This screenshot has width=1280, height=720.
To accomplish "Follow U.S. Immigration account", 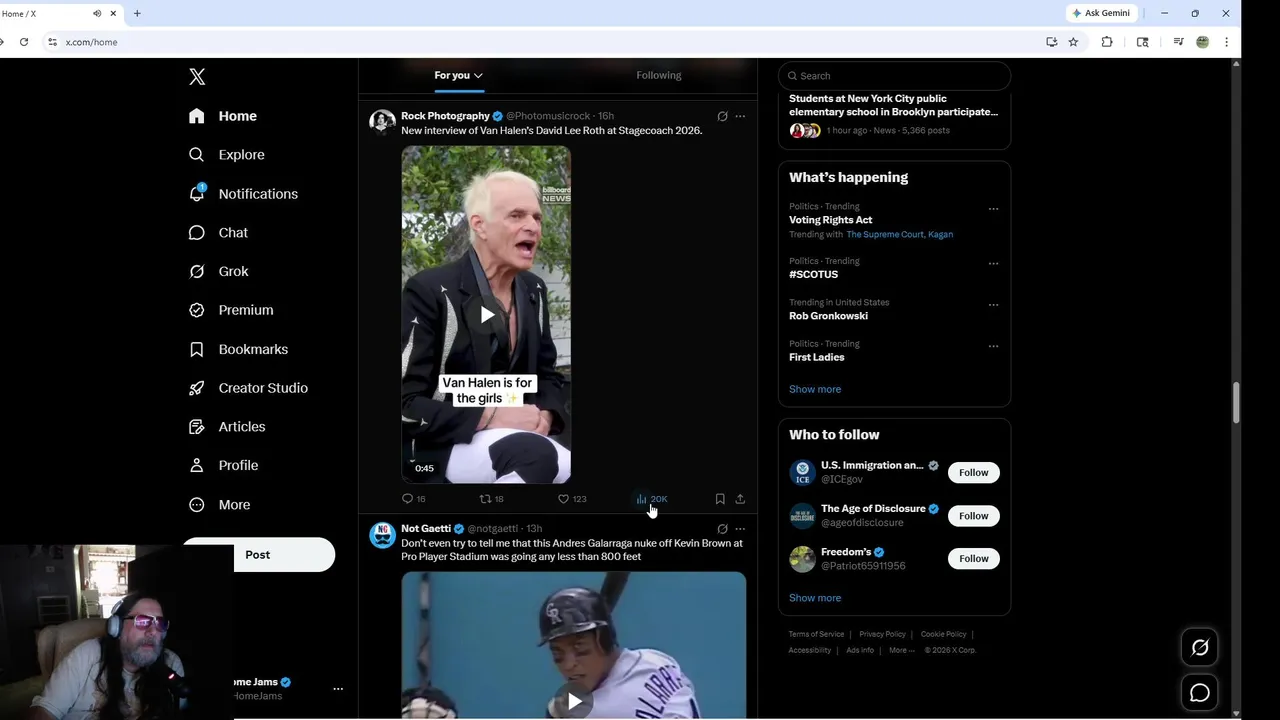I will click(x=974, y=473).
